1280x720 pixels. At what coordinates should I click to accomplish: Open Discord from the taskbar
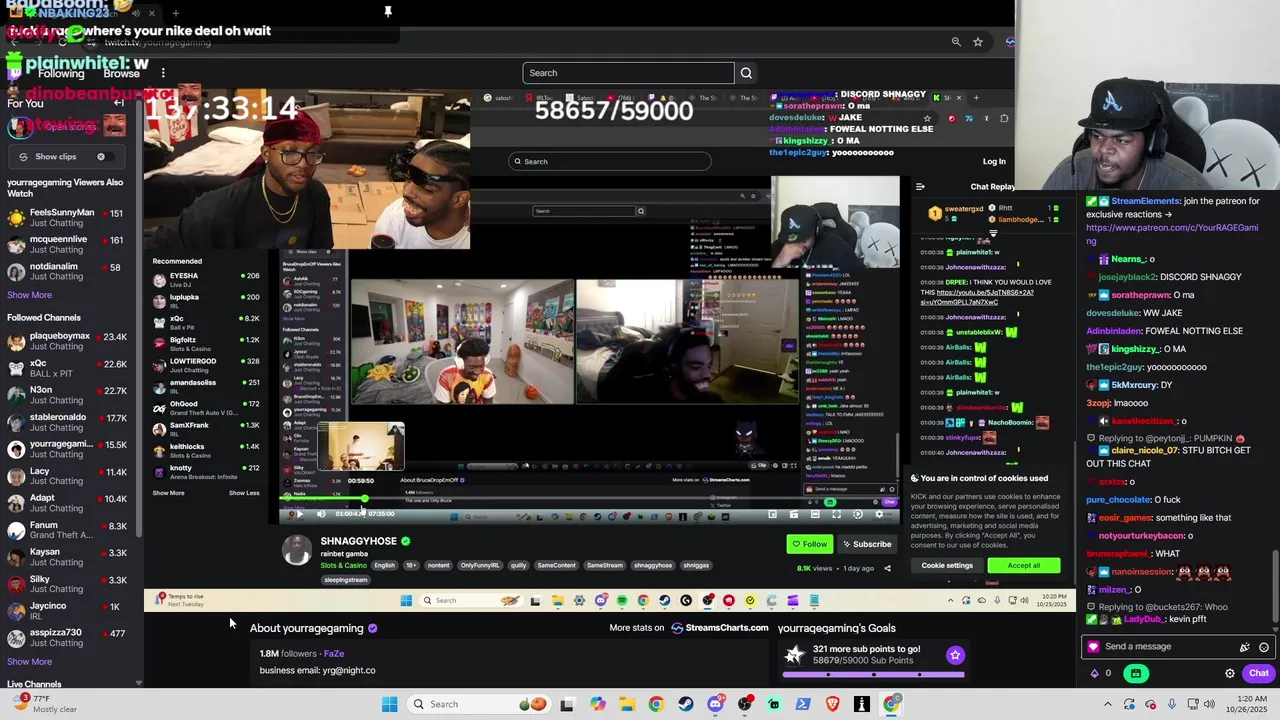(x=715, y=704)
